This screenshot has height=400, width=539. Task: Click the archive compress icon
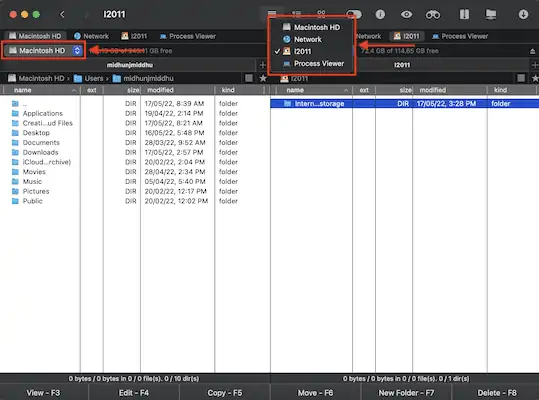[464, 14]
